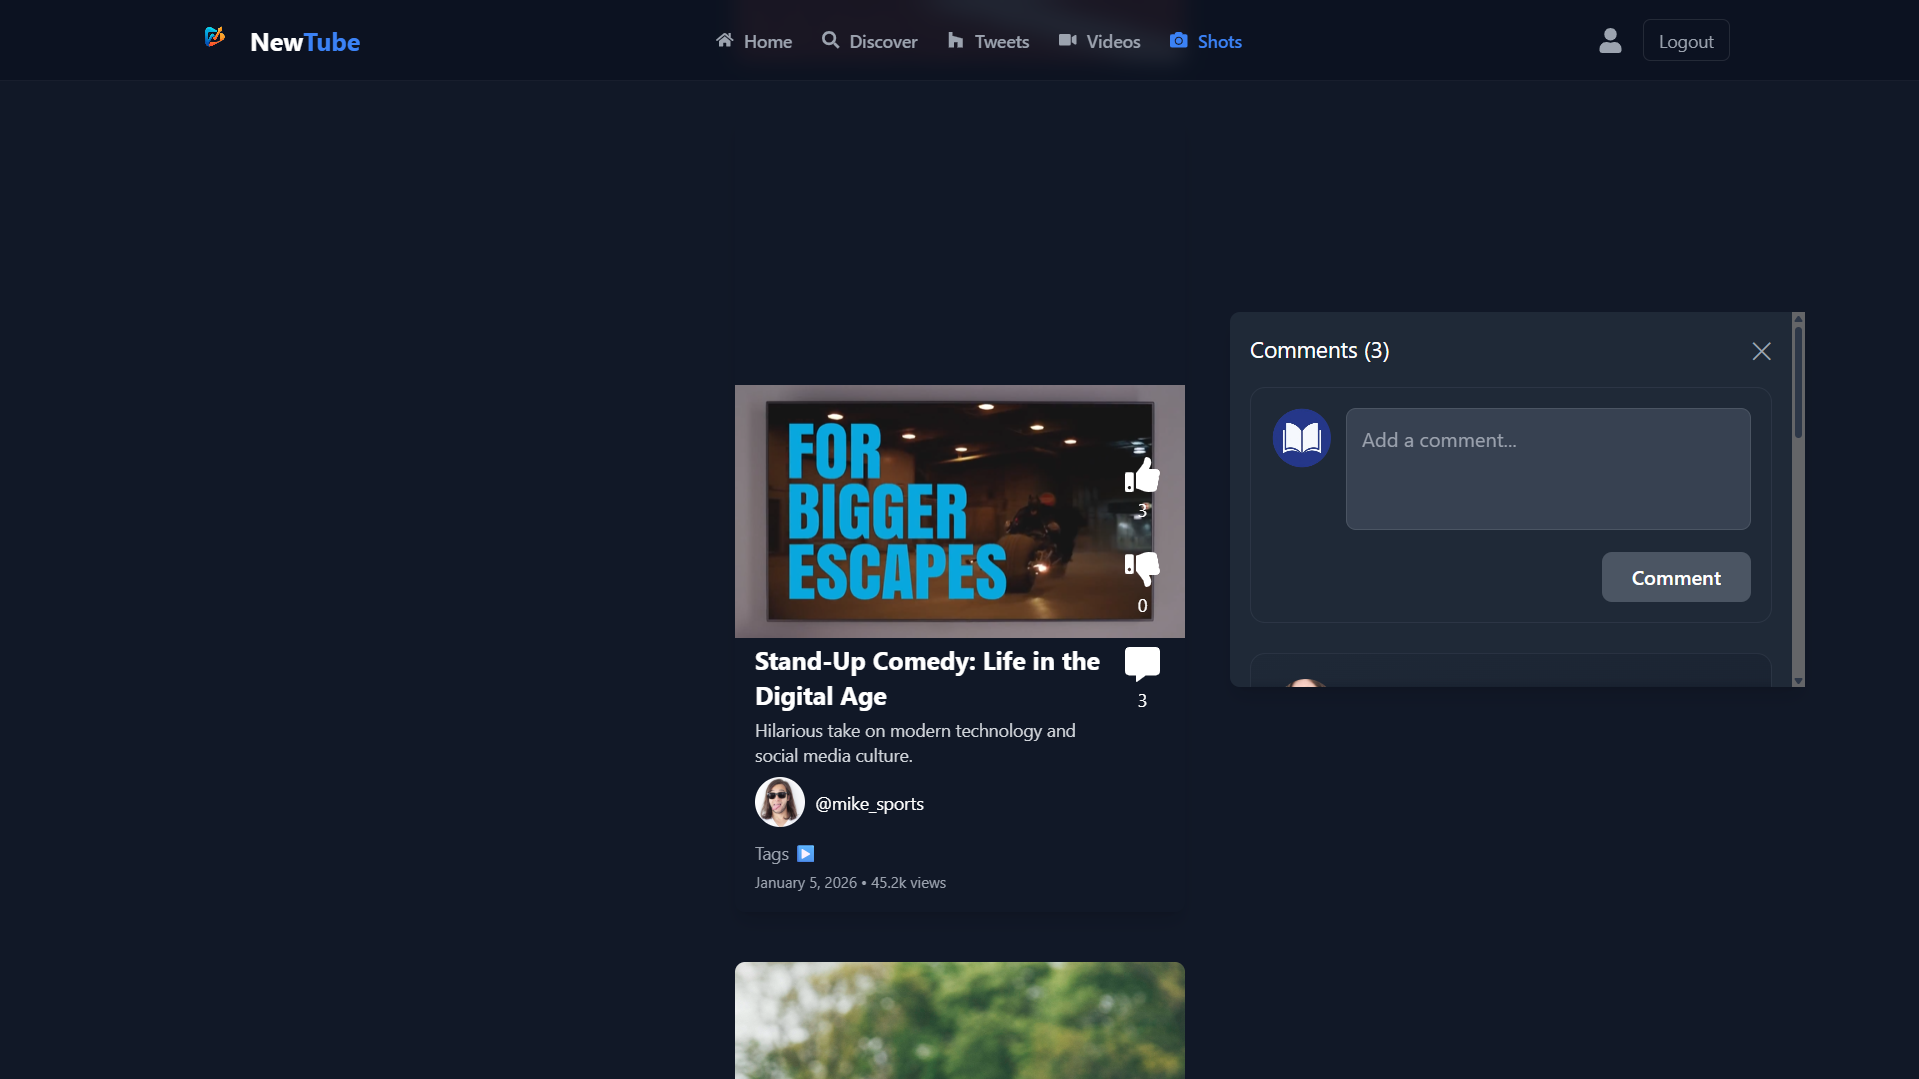Click the book avatar beside comment box
The width and height of the screenshot is (1919, 1079).
coord(1301,438)
